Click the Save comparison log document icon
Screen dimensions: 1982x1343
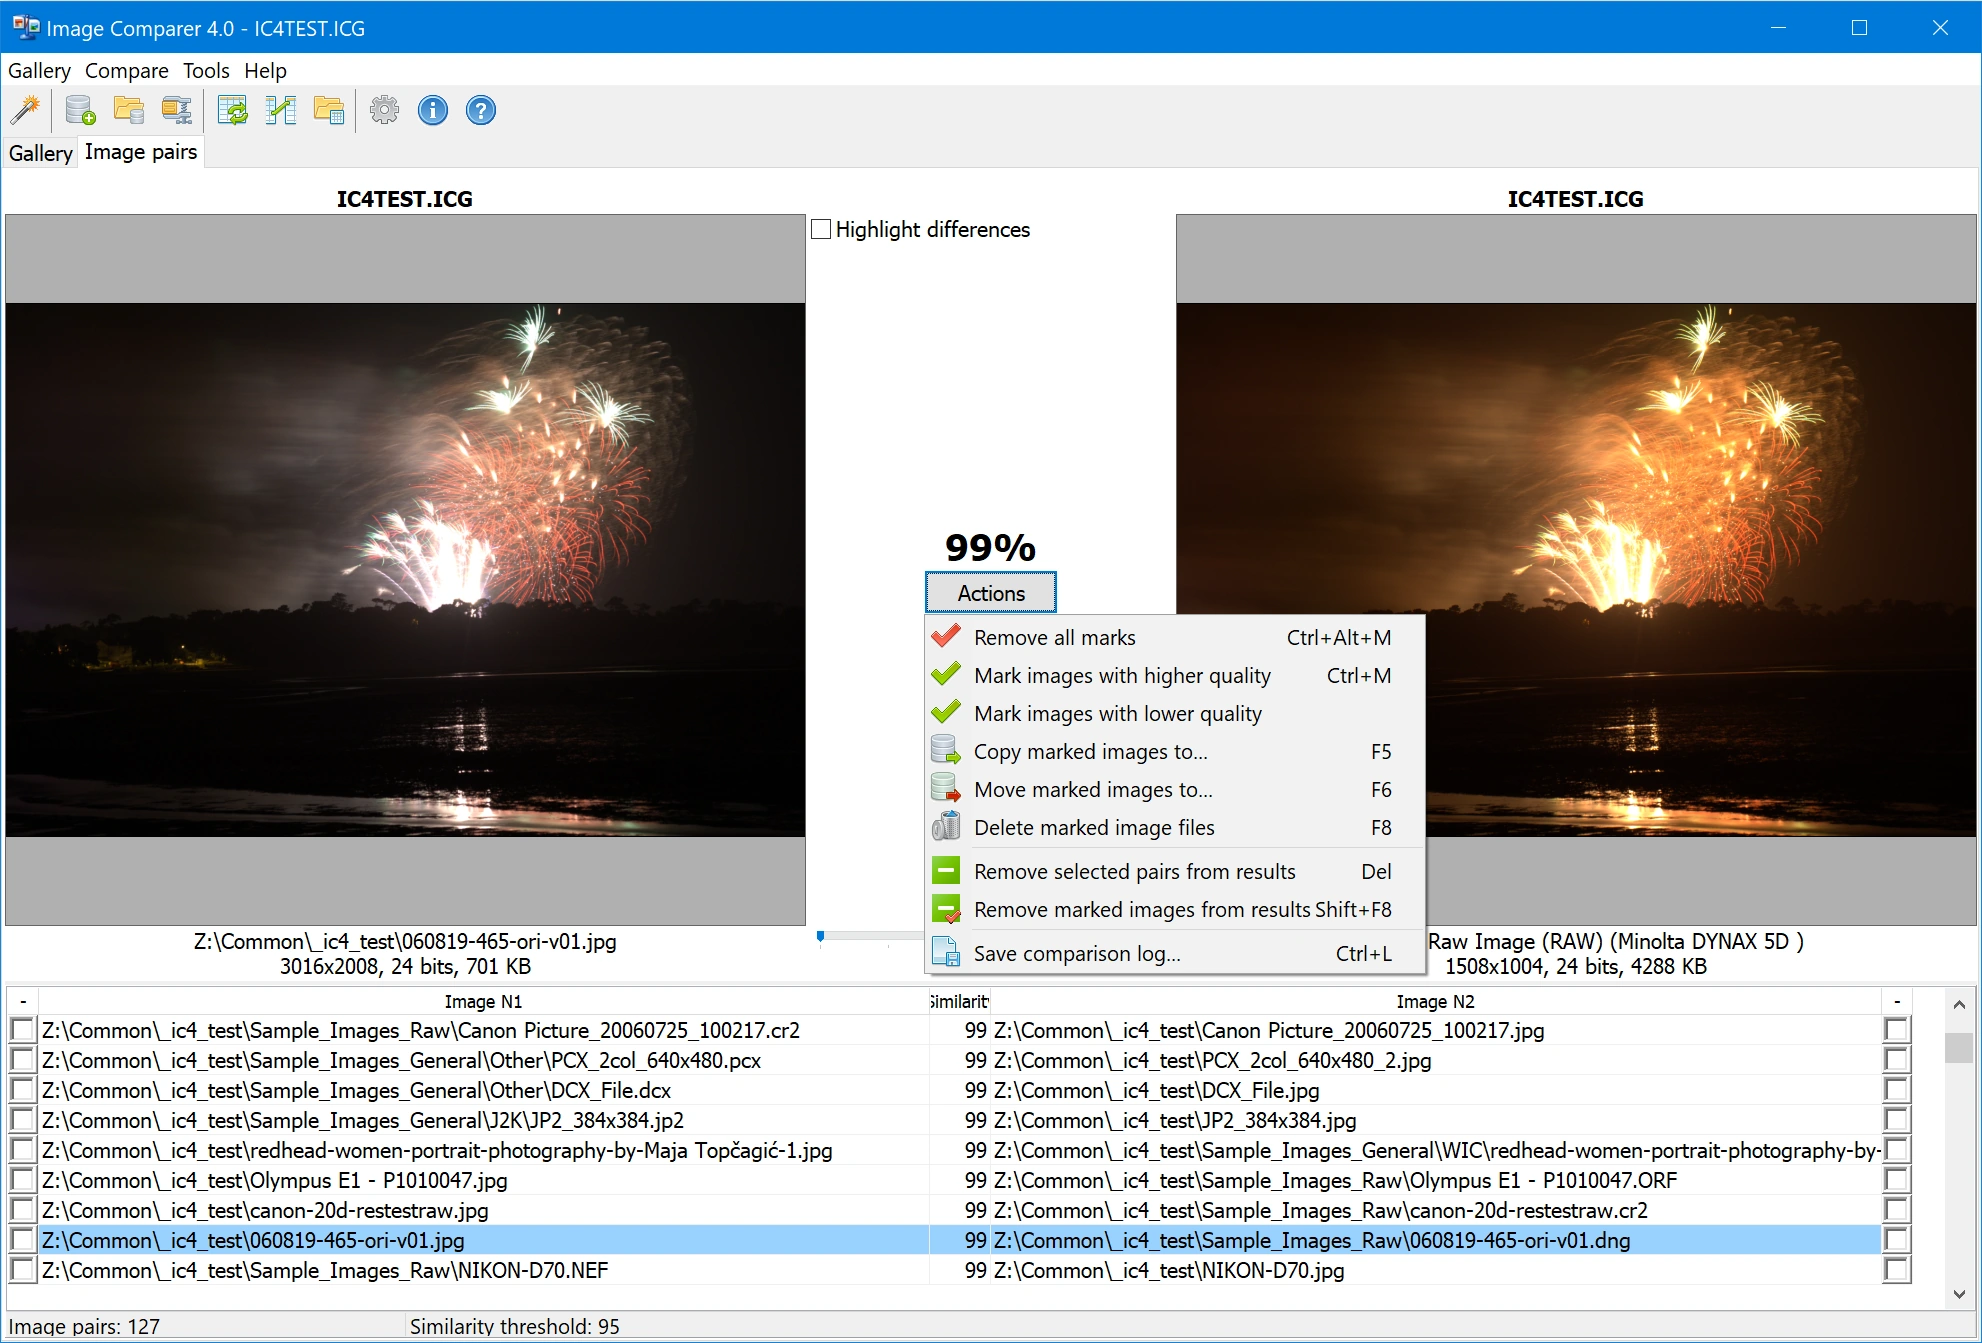click(x=946, y=953)
